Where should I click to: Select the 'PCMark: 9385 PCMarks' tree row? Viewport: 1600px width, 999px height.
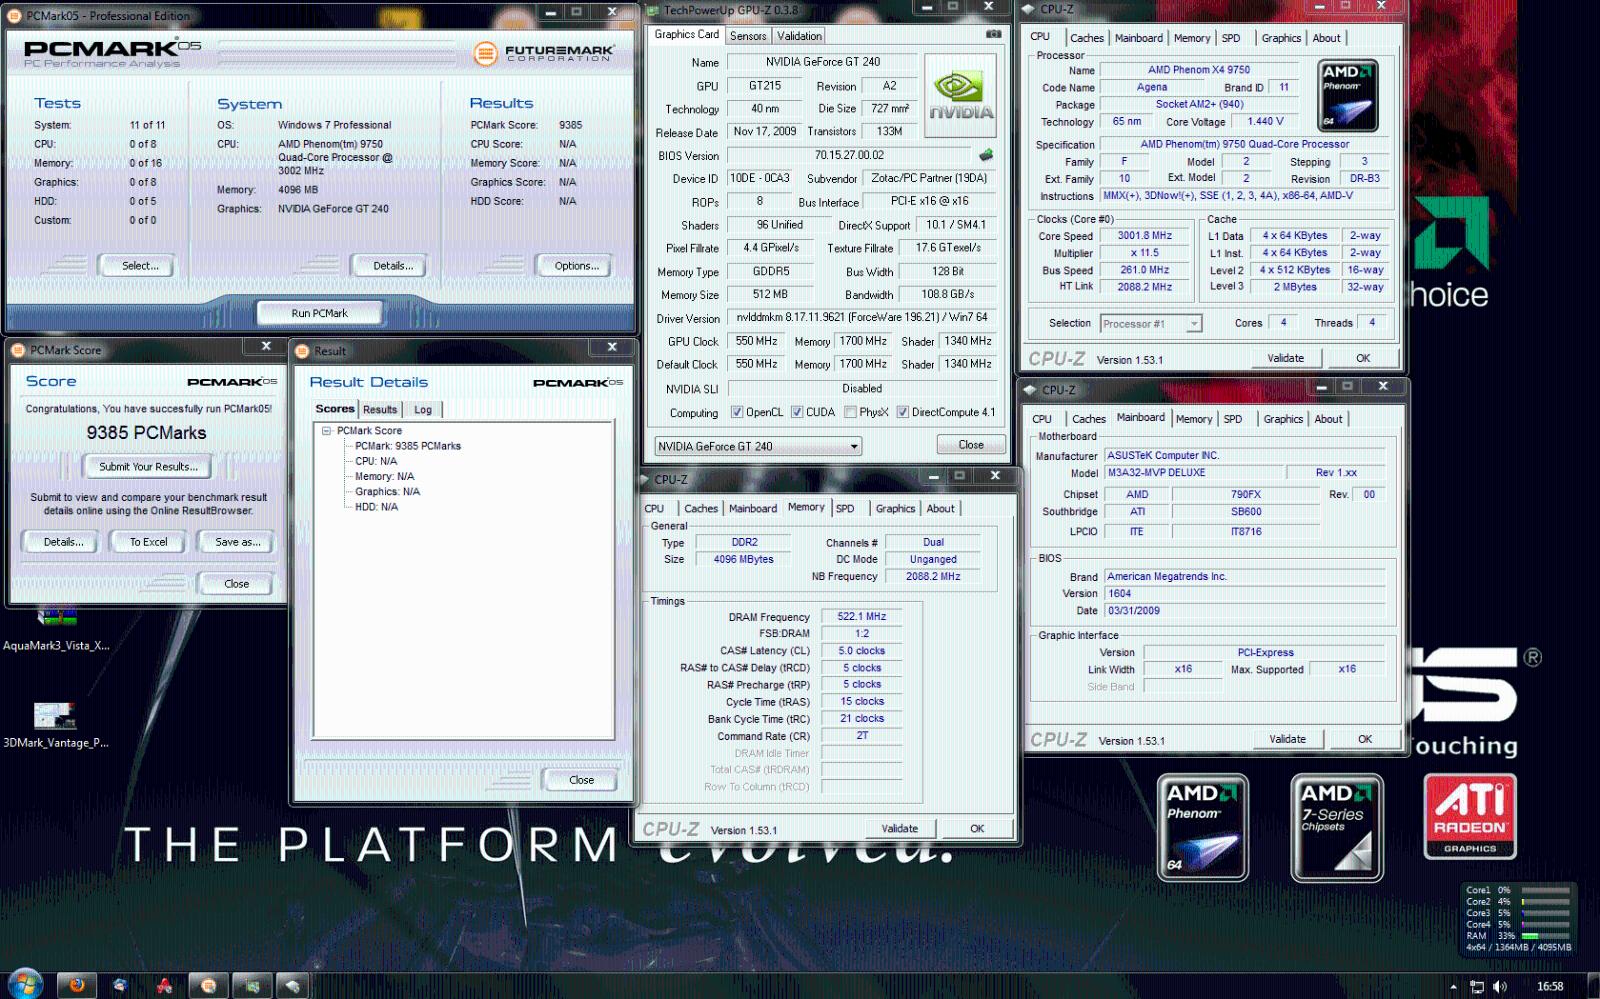(408, 446)
